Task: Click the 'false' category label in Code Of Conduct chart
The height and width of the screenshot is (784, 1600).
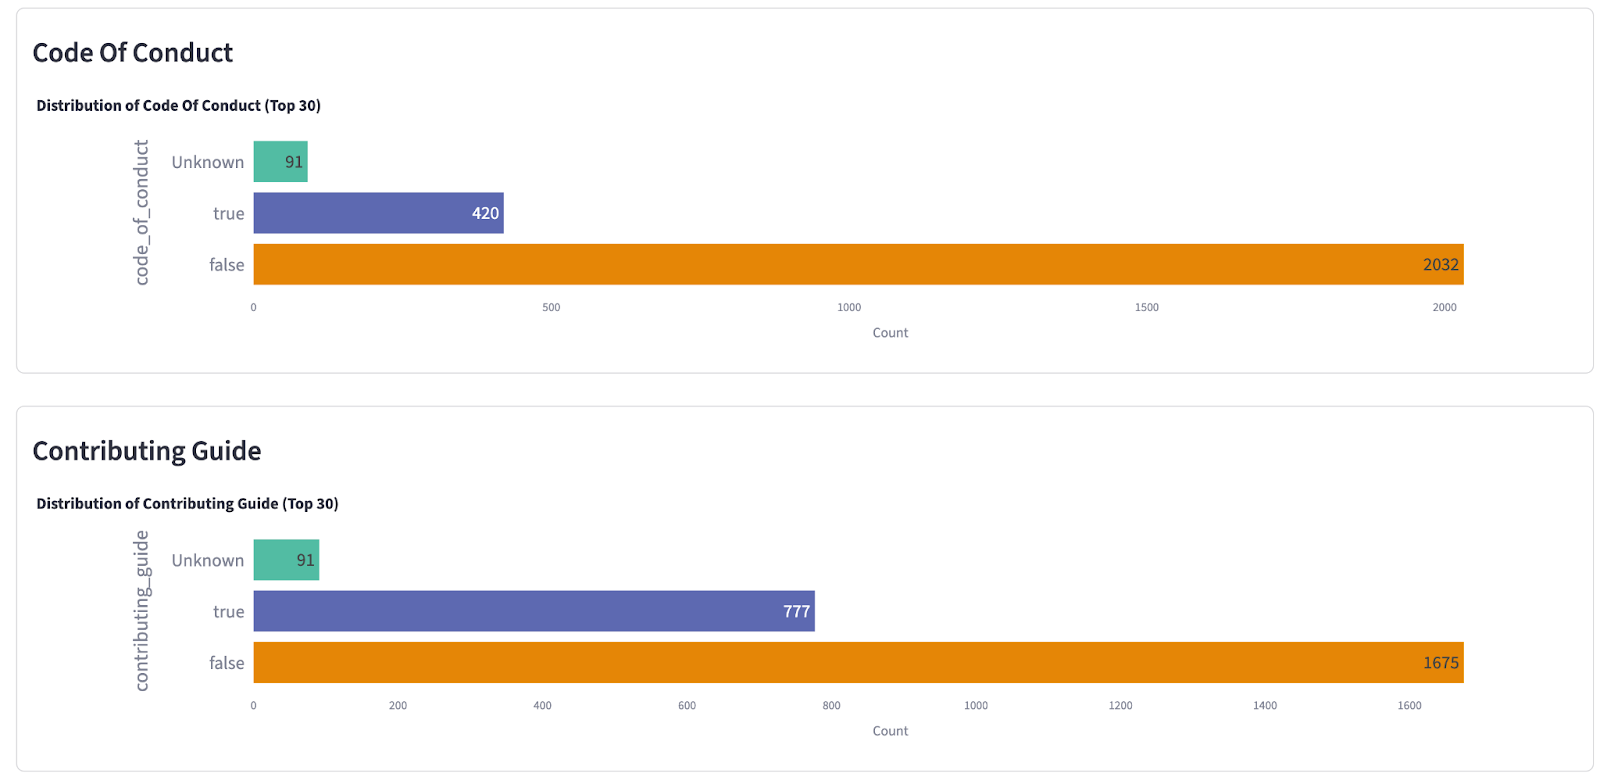Action: (226, 265)
